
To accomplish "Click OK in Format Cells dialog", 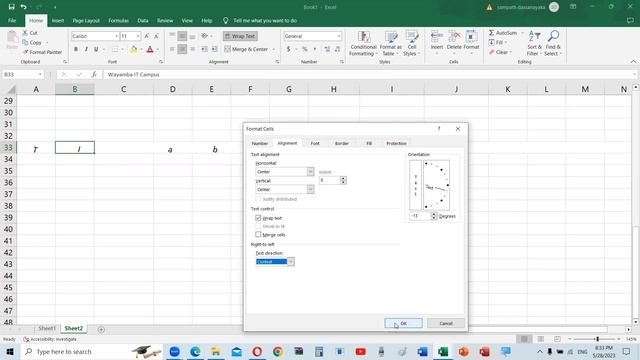I will click(x=403, y=323).
